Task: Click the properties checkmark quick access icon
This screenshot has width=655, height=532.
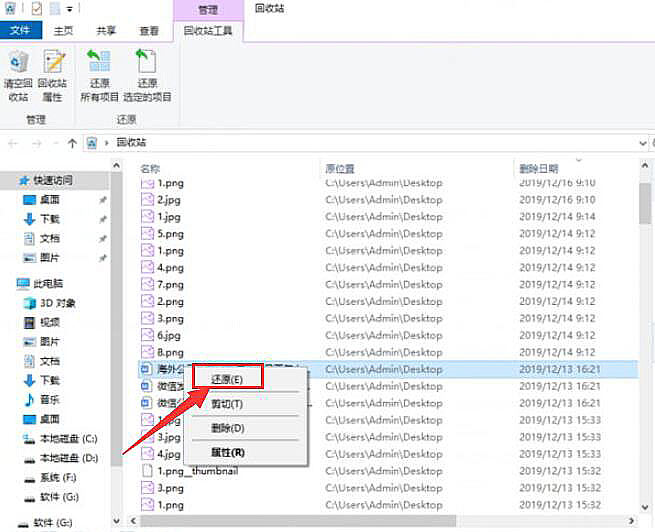Action: click(x=37, y=8)
